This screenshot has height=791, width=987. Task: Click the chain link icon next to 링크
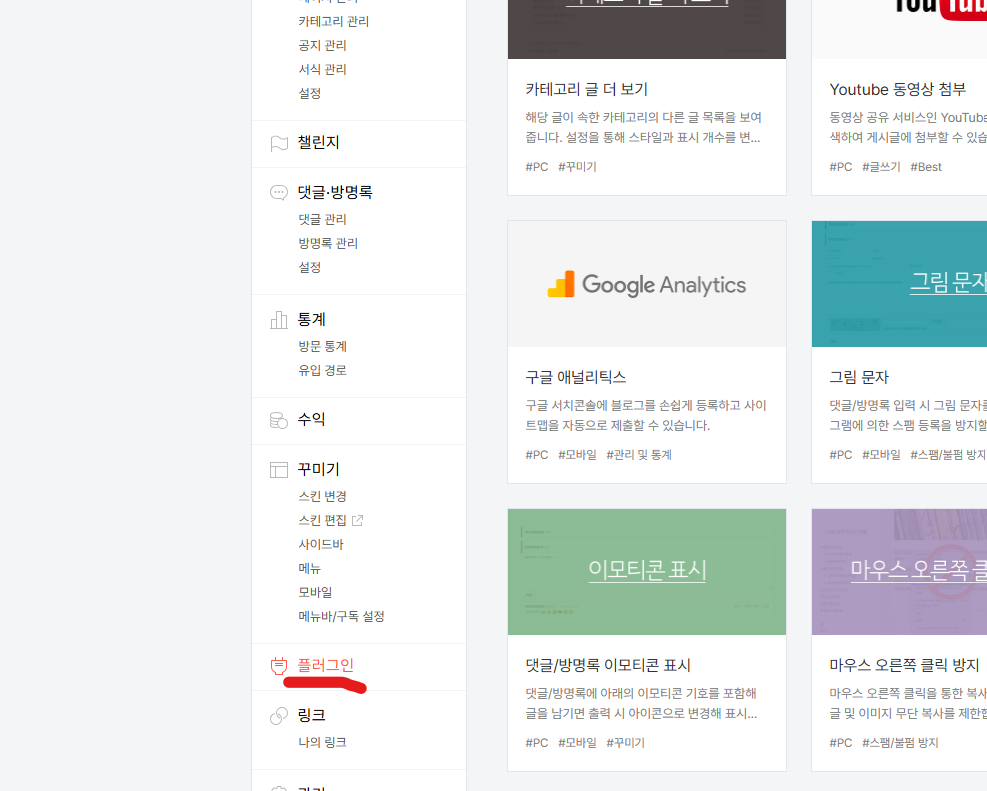click(279, 715)
